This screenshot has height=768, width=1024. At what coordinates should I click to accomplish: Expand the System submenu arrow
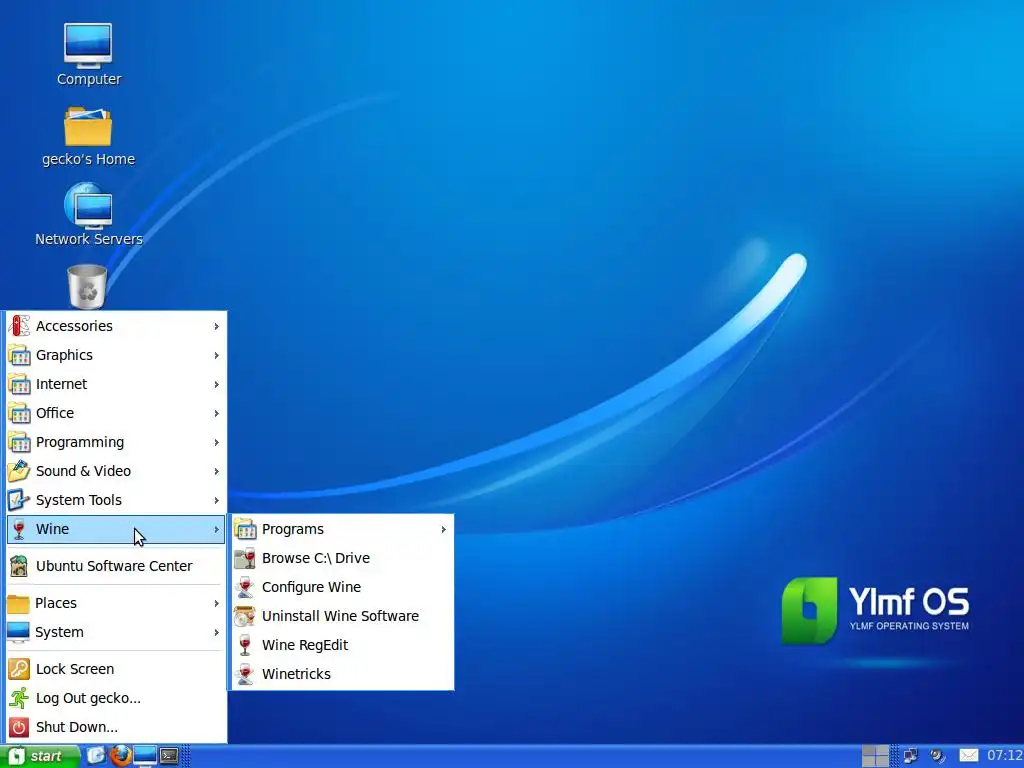[x=216, y=632]
